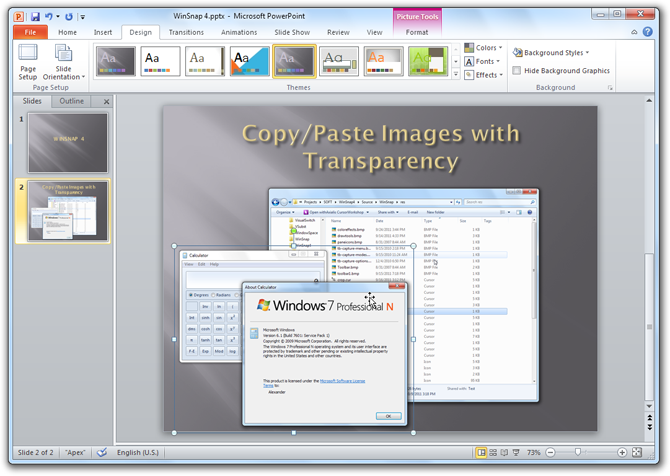Click the spell check icon in status bar

(x=102, y=452)
